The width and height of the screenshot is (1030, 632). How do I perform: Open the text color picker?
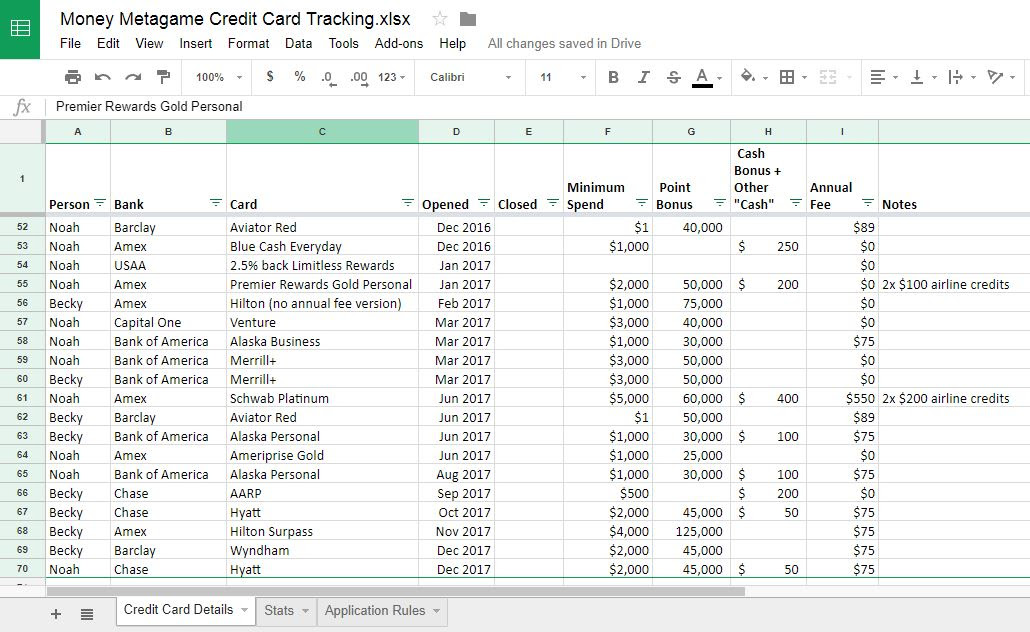tap(702, 78)
